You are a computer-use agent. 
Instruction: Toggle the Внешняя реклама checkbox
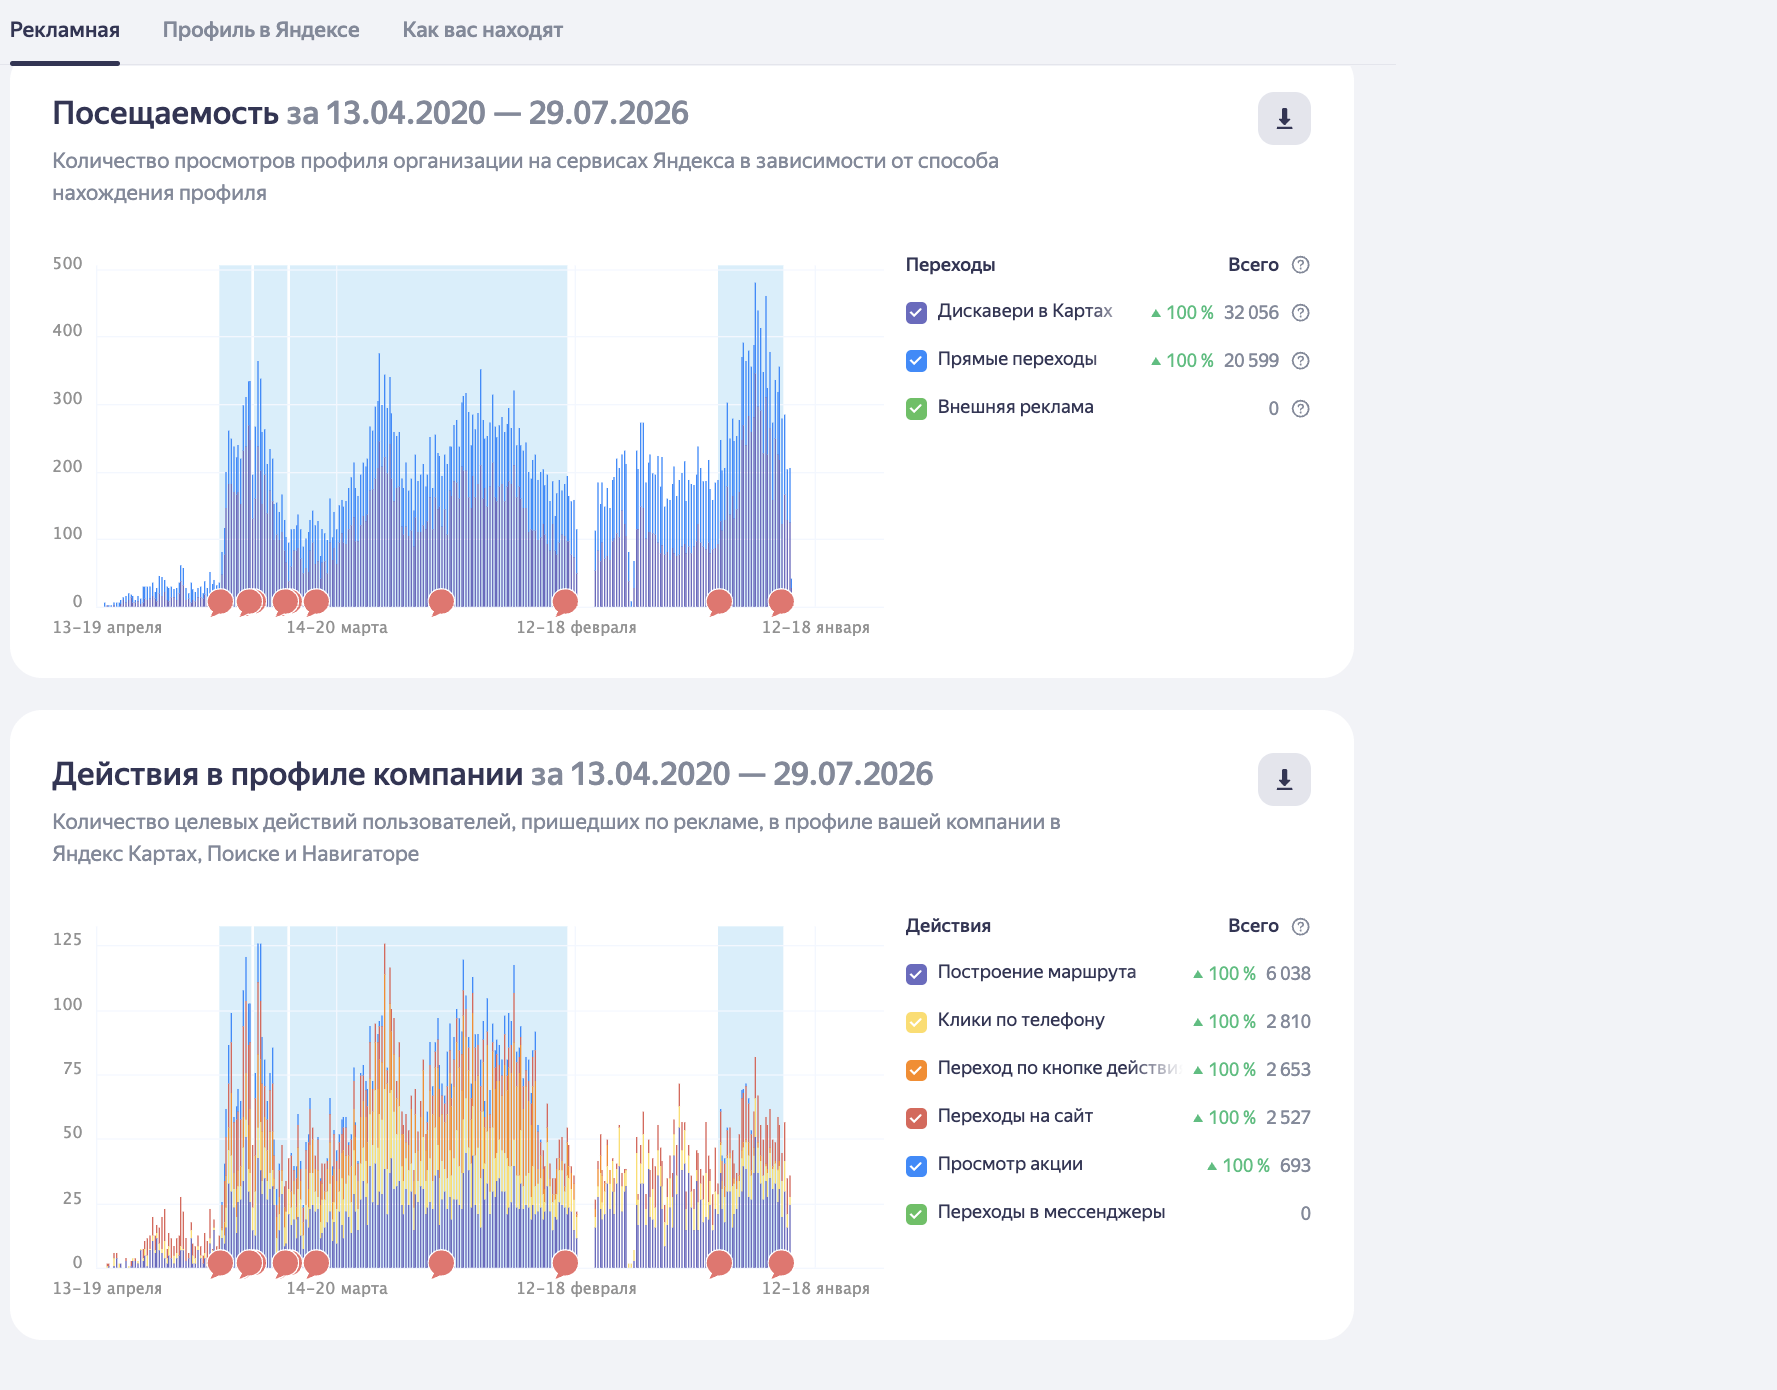click(x=916, y=409)
